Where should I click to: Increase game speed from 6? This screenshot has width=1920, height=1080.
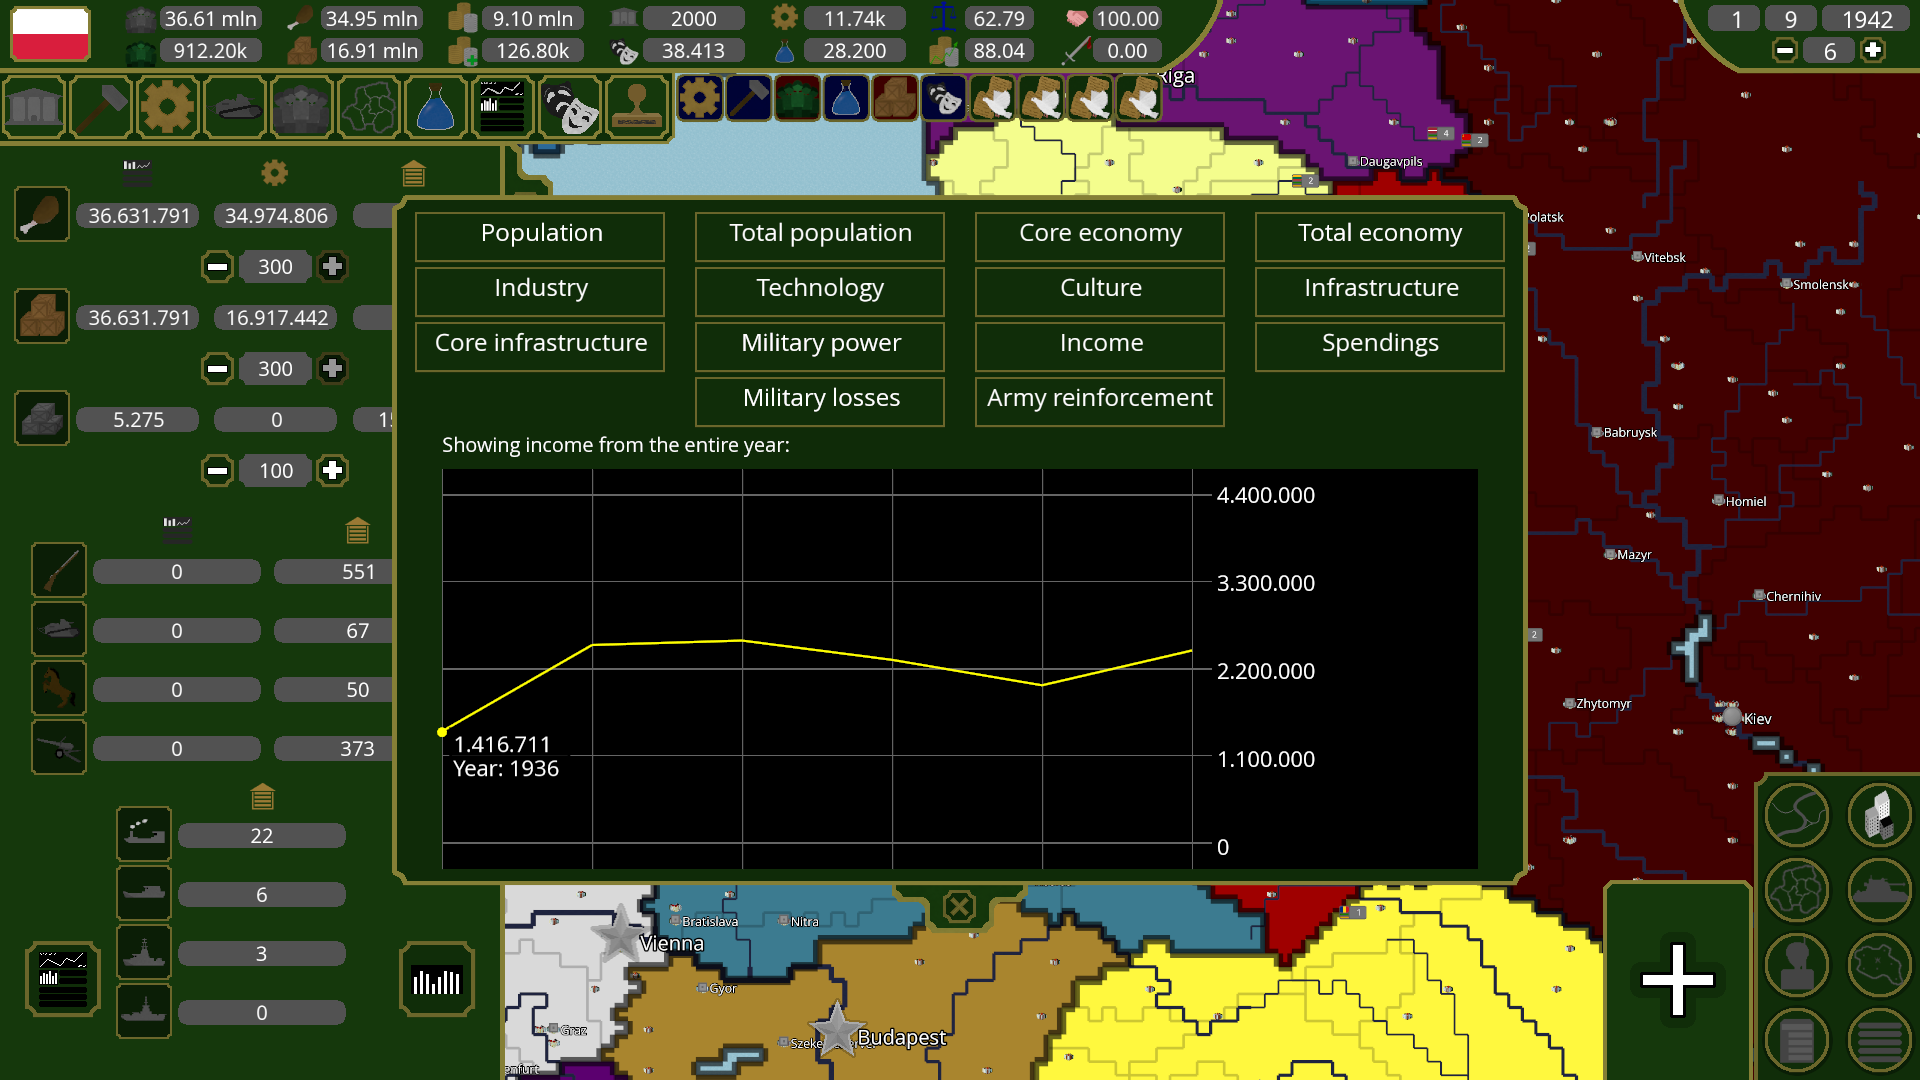point(1873,50)
